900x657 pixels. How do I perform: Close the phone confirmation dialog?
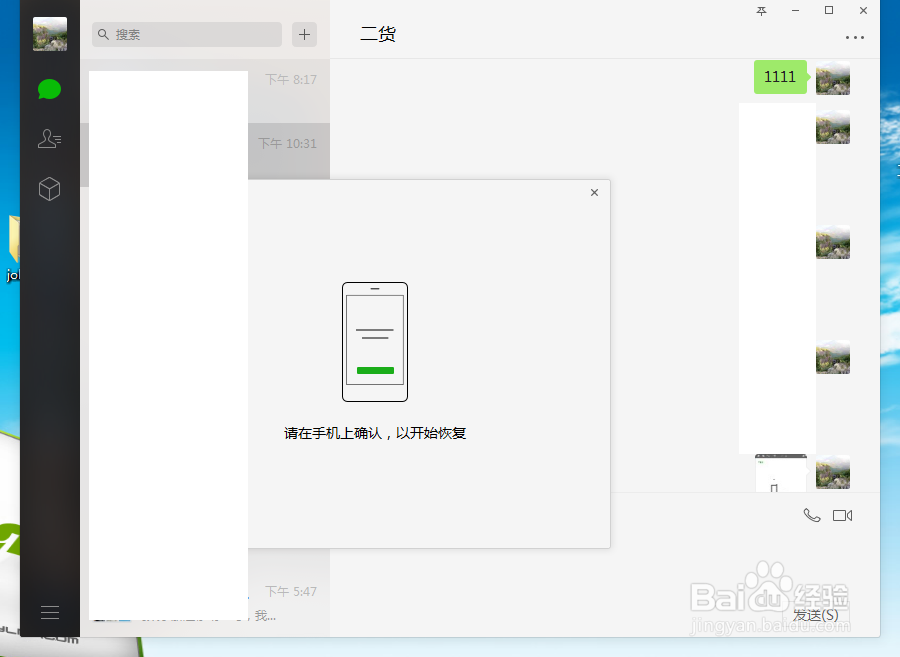coord(594,192)
